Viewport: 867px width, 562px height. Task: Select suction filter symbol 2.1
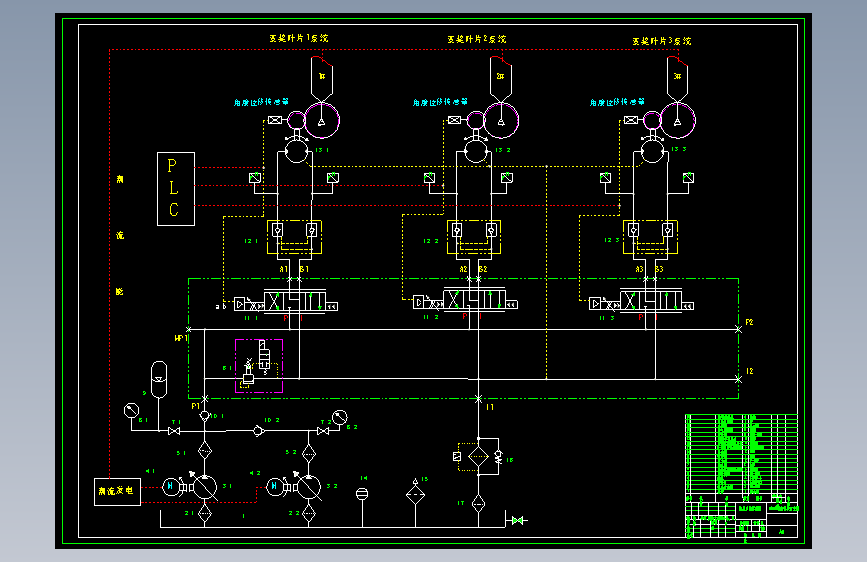205,513
